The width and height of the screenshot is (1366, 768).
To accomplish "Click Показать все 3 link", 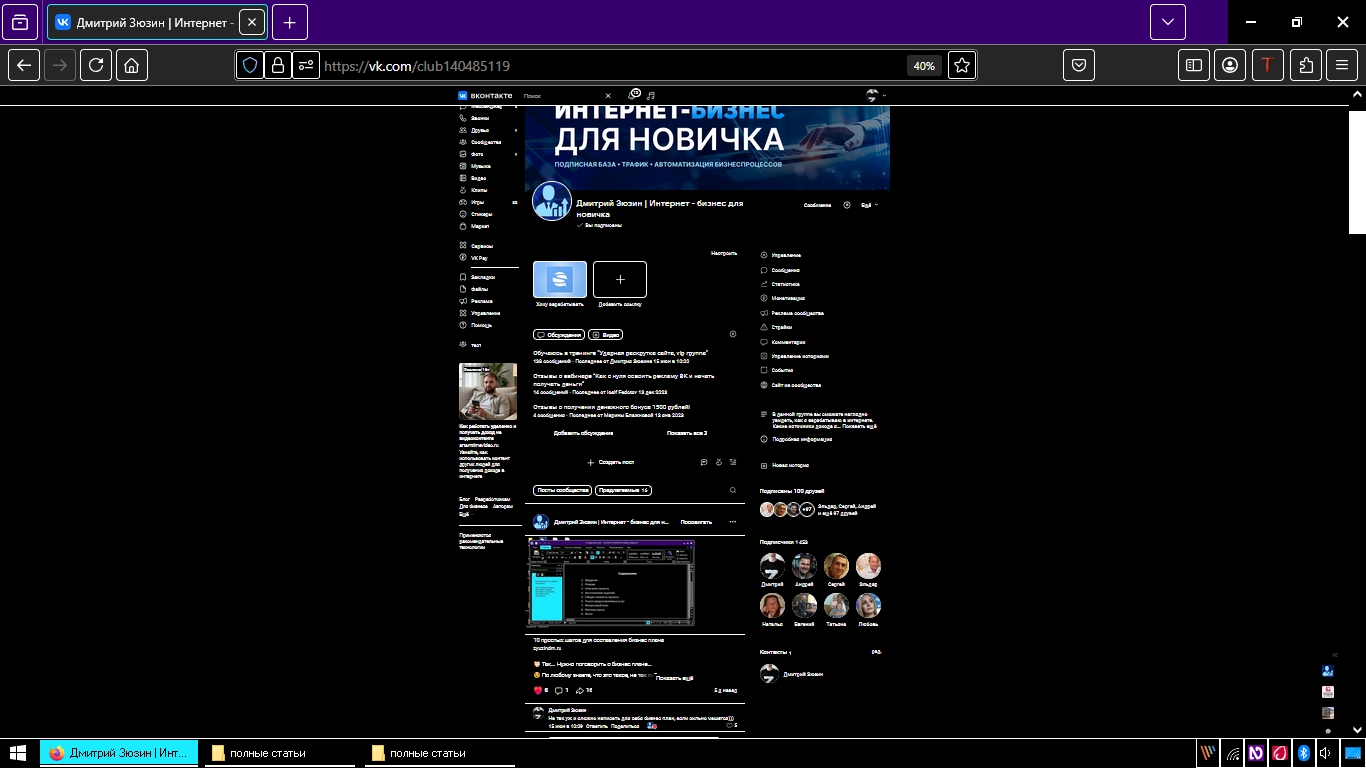I will pos(687,433).
